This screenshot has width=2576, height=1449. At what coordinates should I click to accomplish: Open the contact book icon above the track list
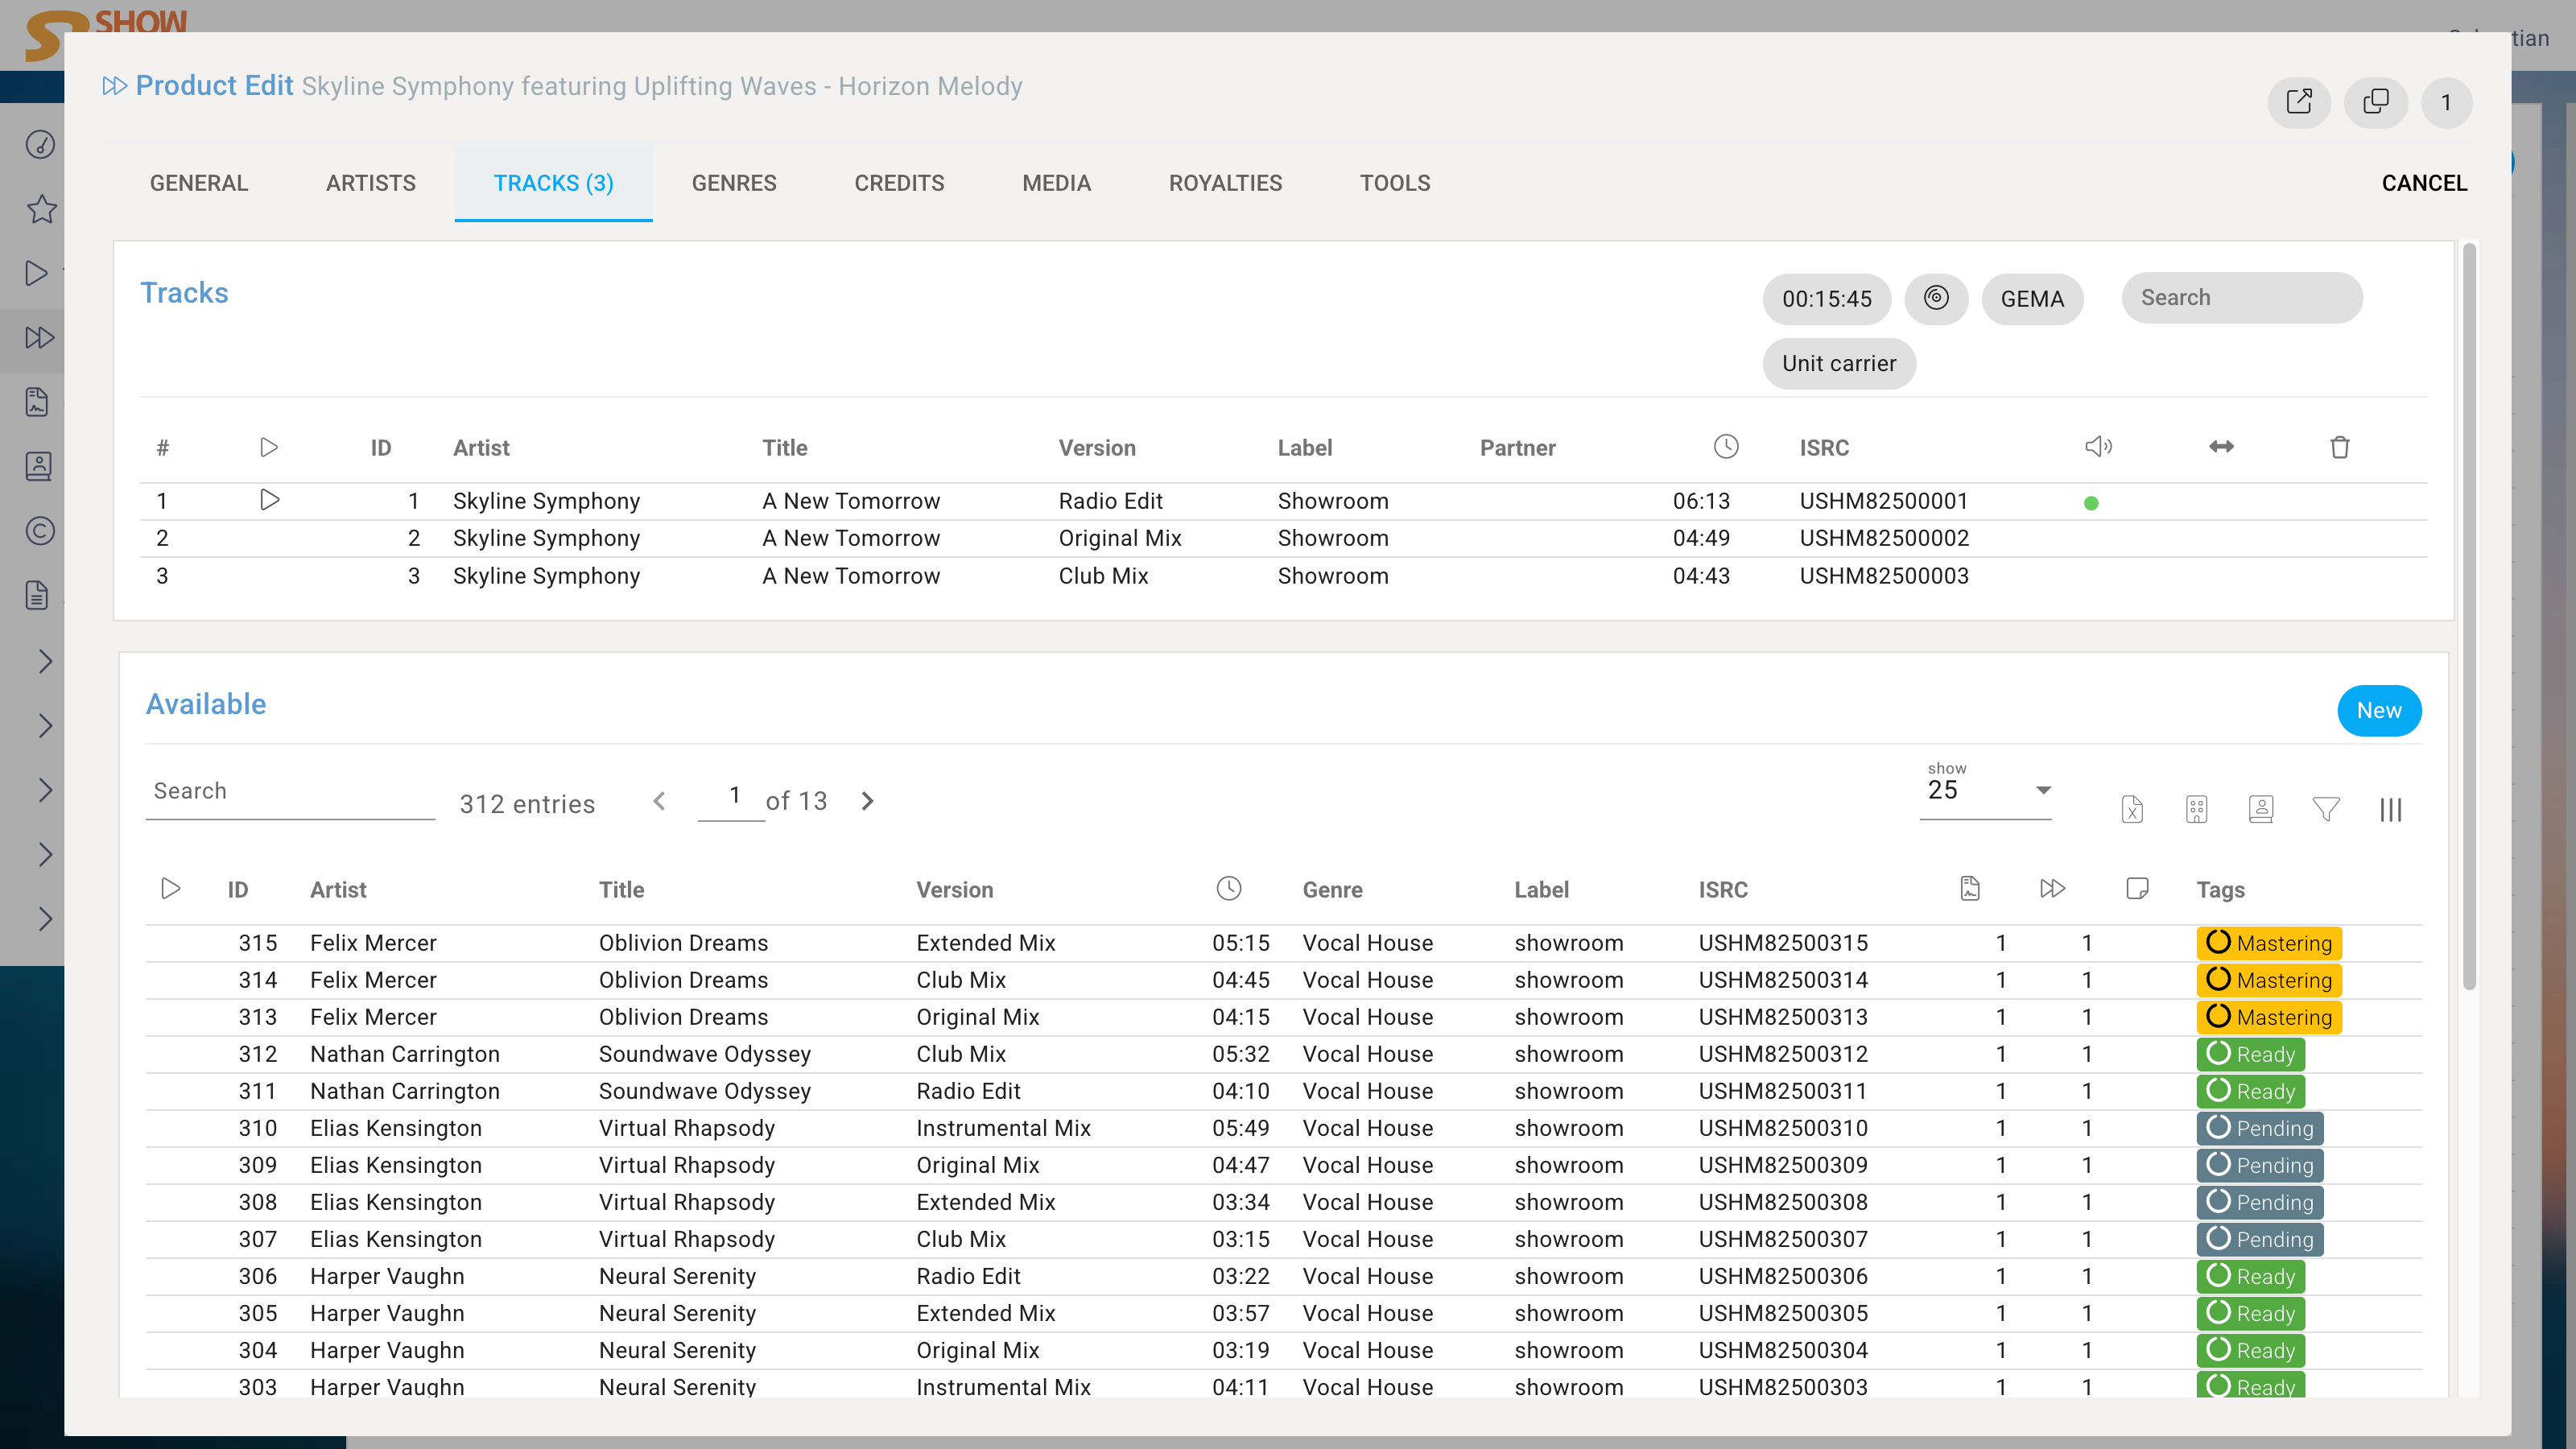pos(2261,809)
